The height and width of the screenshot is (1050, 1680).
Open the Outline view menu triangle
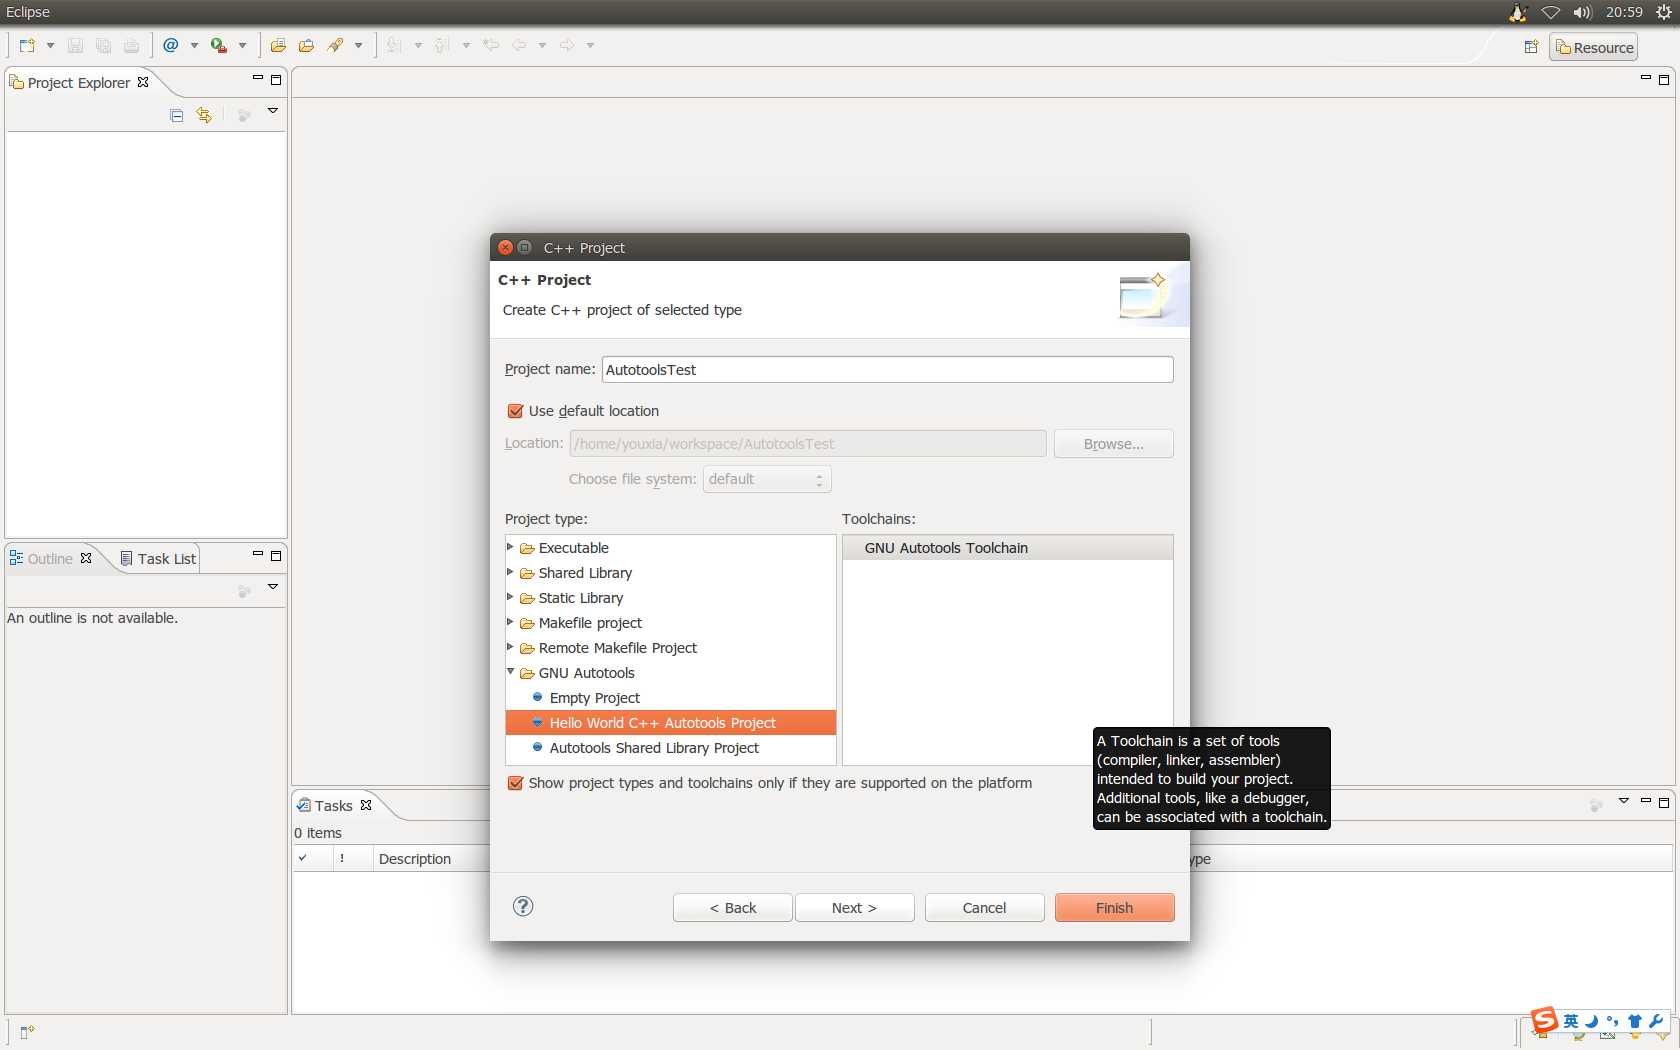[x=272, y=587]
